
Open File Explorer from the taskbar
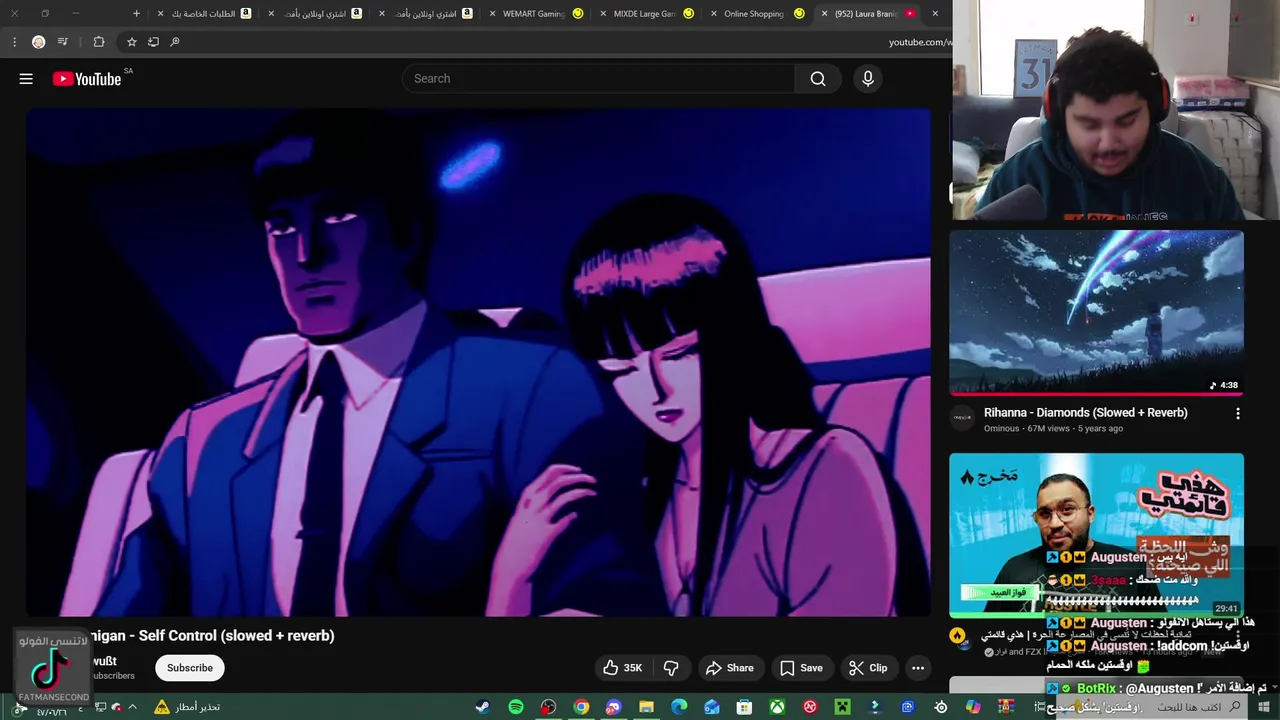[x=646, y=707]
